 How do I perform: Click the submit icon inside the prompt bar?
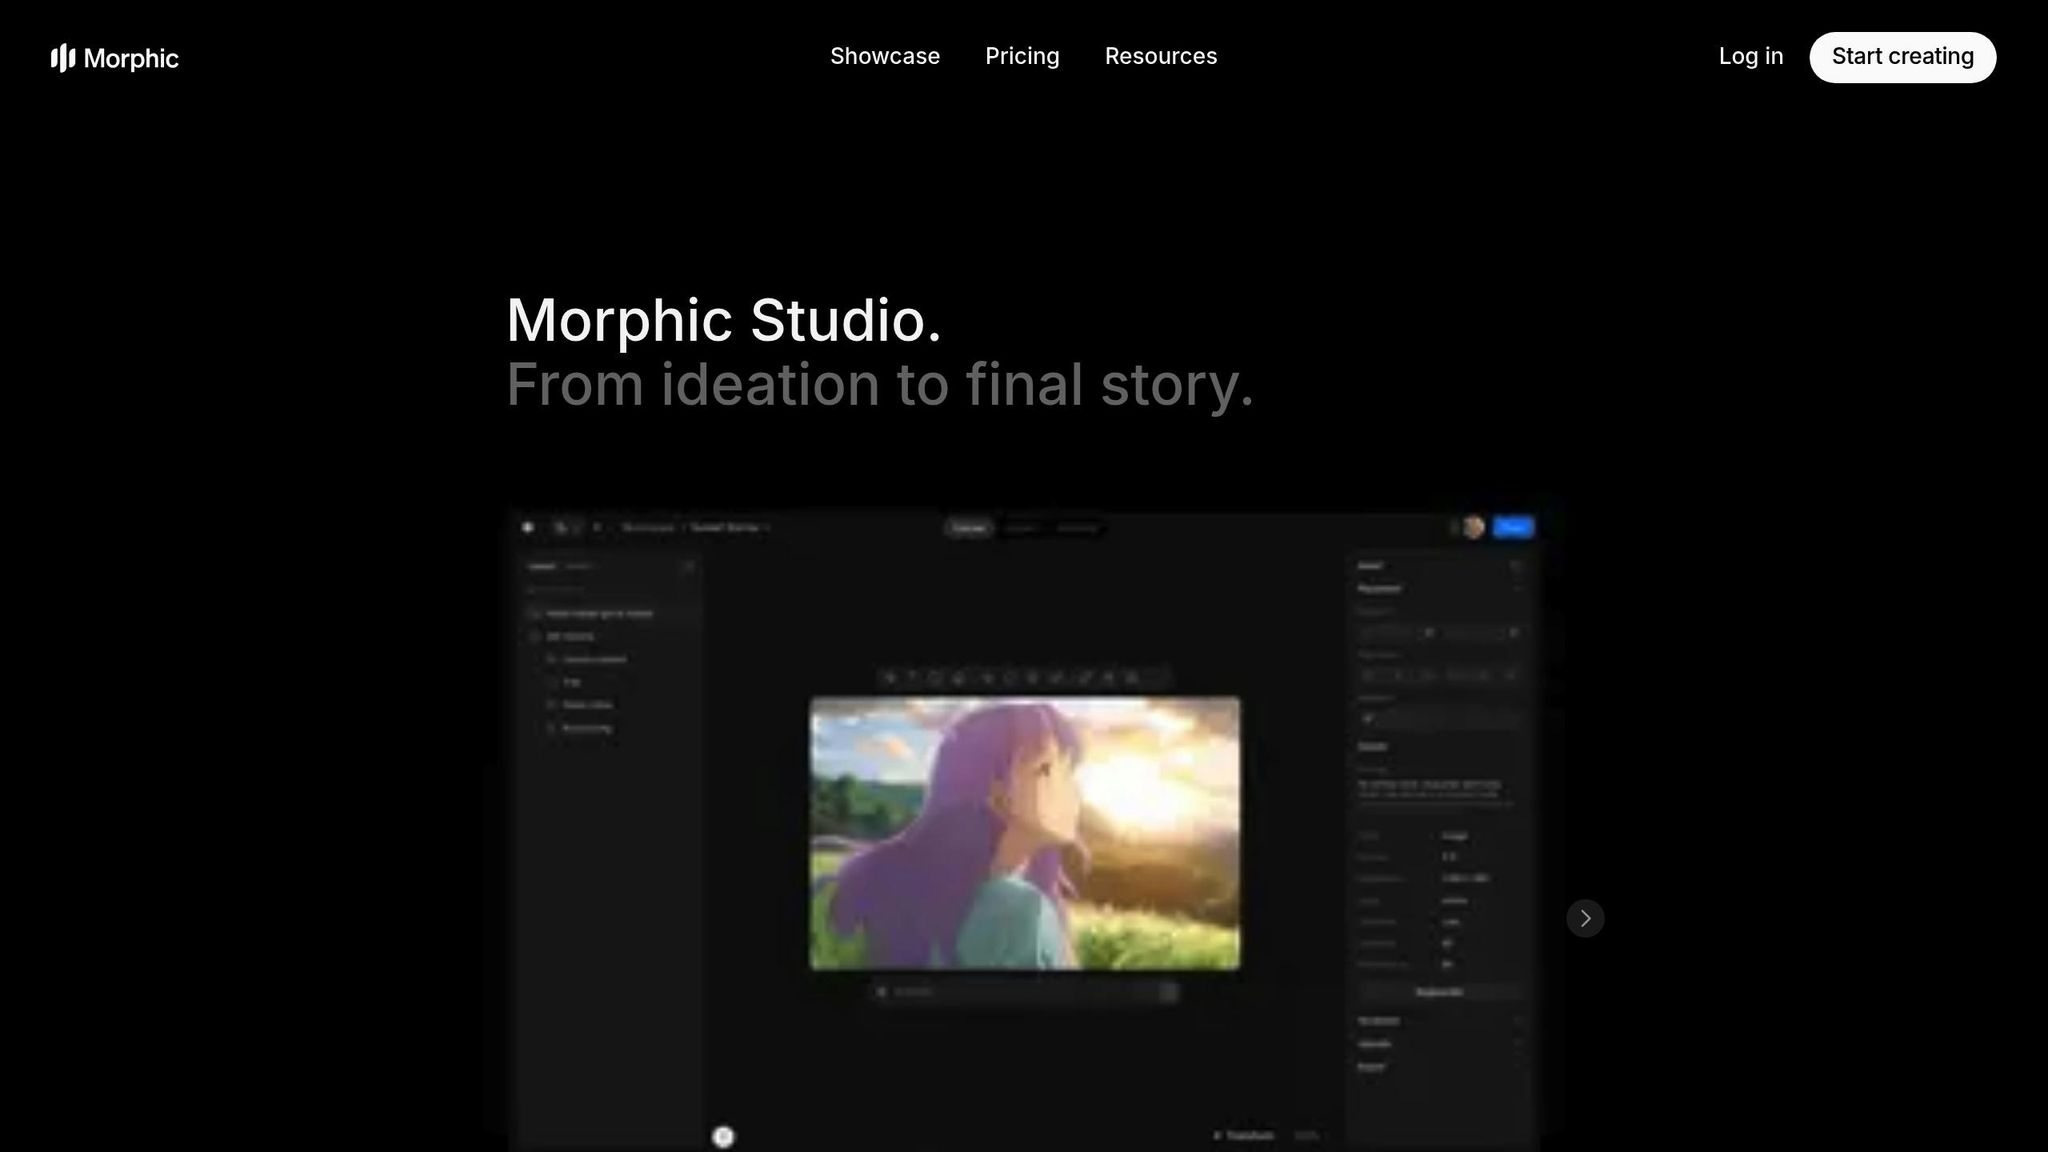(x=1168, y=991)
